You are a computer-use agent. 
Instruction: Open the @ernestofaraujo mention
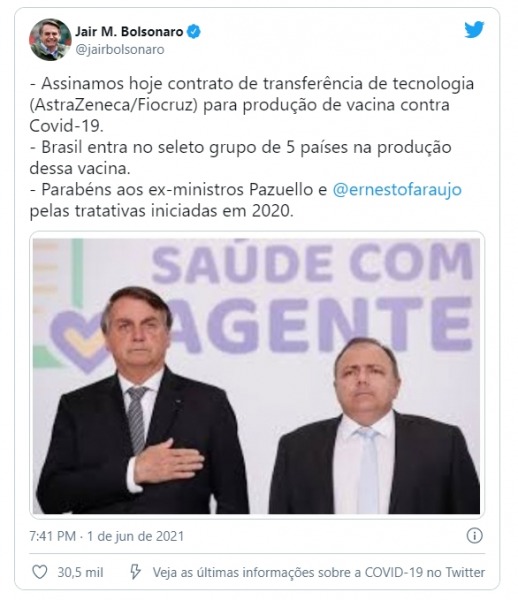point(397,189)
